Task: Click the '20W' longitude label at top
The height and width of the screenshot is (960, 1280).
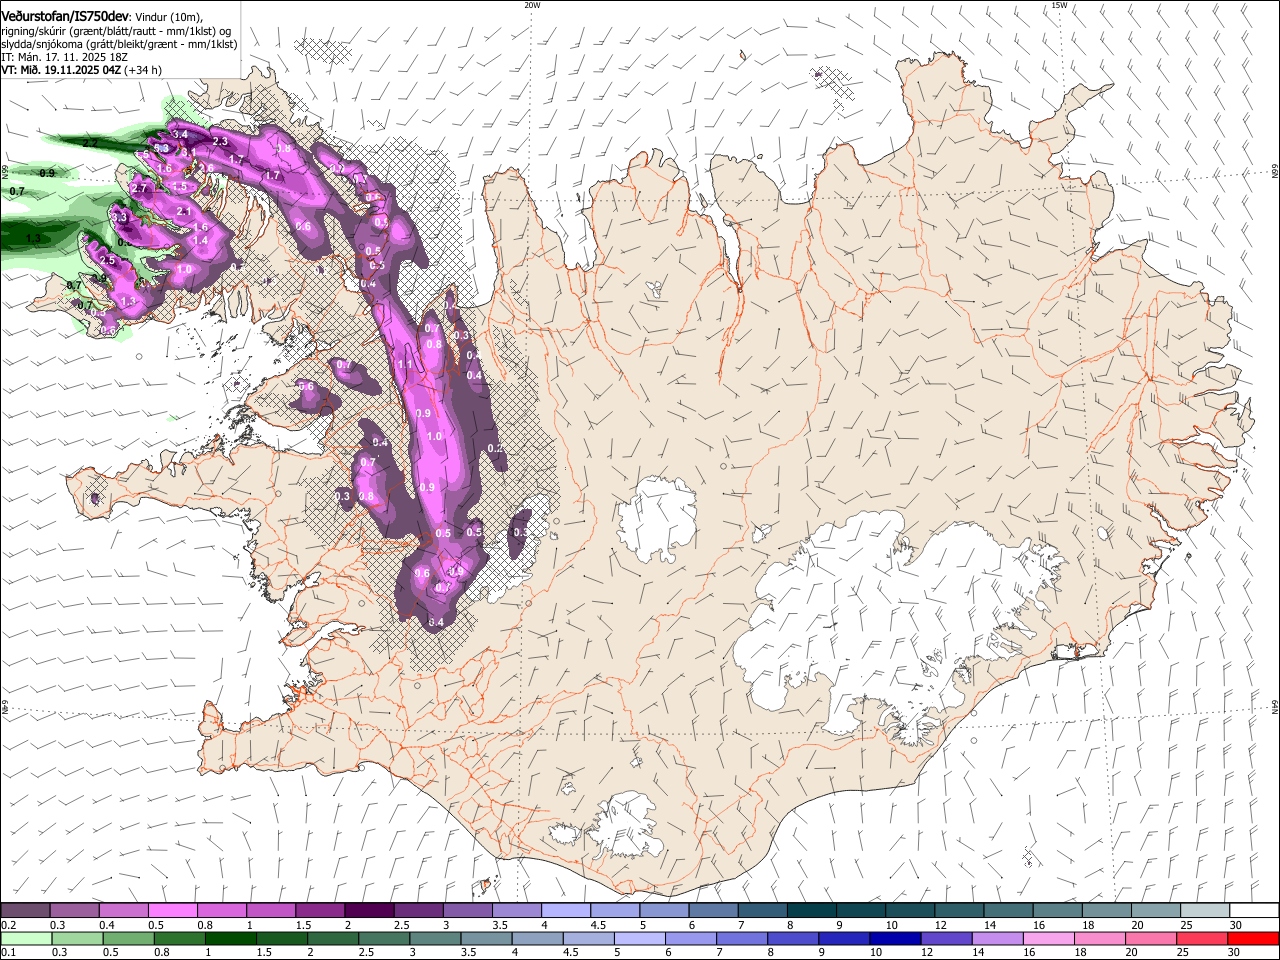Action: tap(532, 5)
